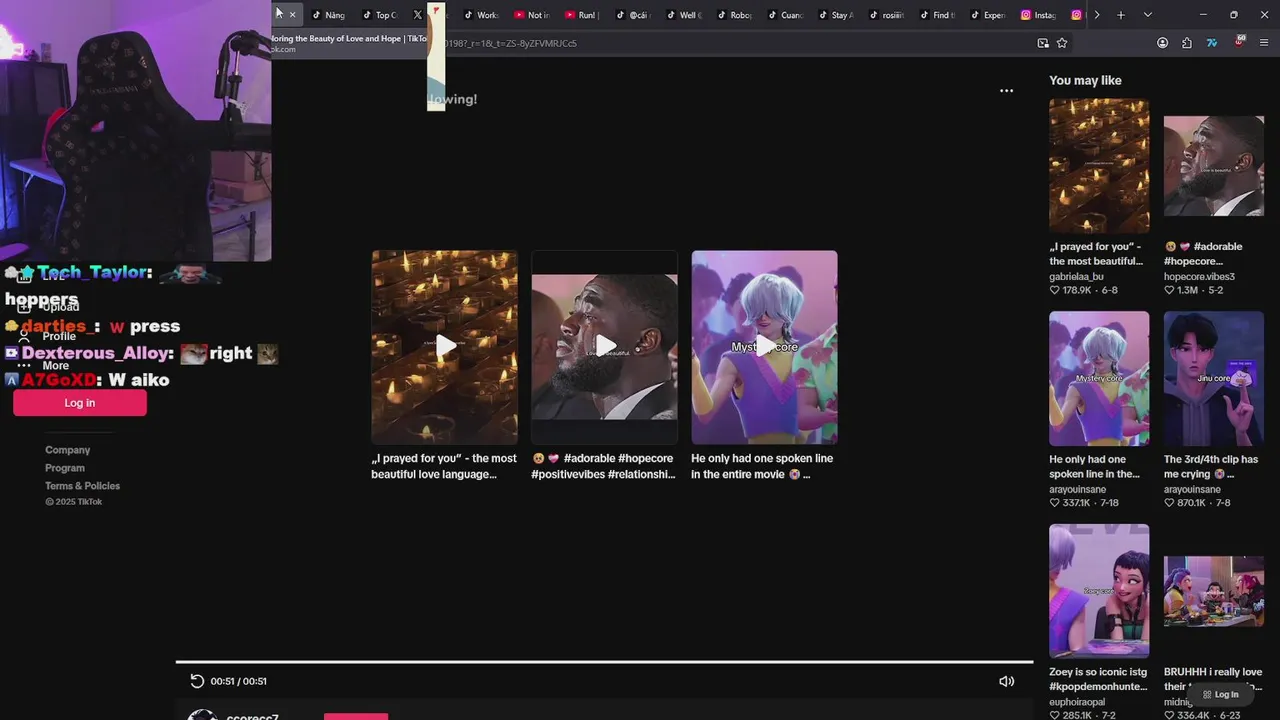Open the Terms & Policies link

[82, 486]
